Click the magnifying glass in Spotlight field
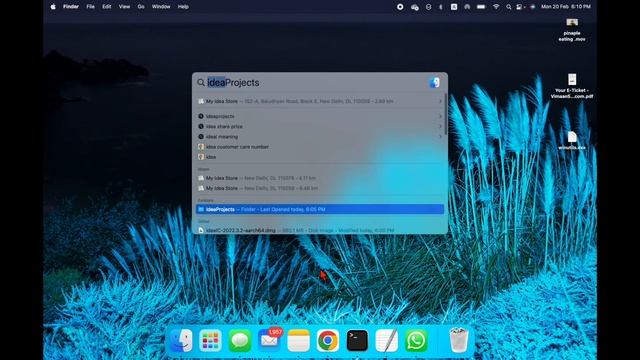 coord(201,83)
